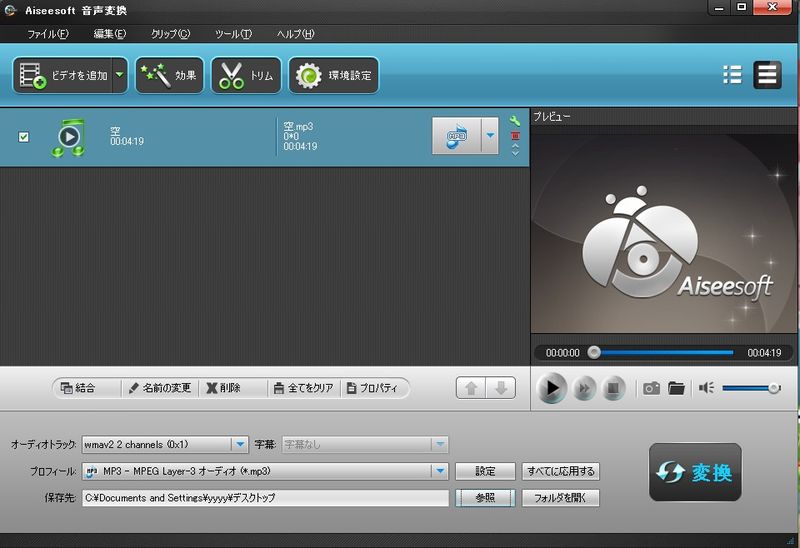Open the ヘルプ(H) menu
Screen dimensions: 800x548
point(295,34)
